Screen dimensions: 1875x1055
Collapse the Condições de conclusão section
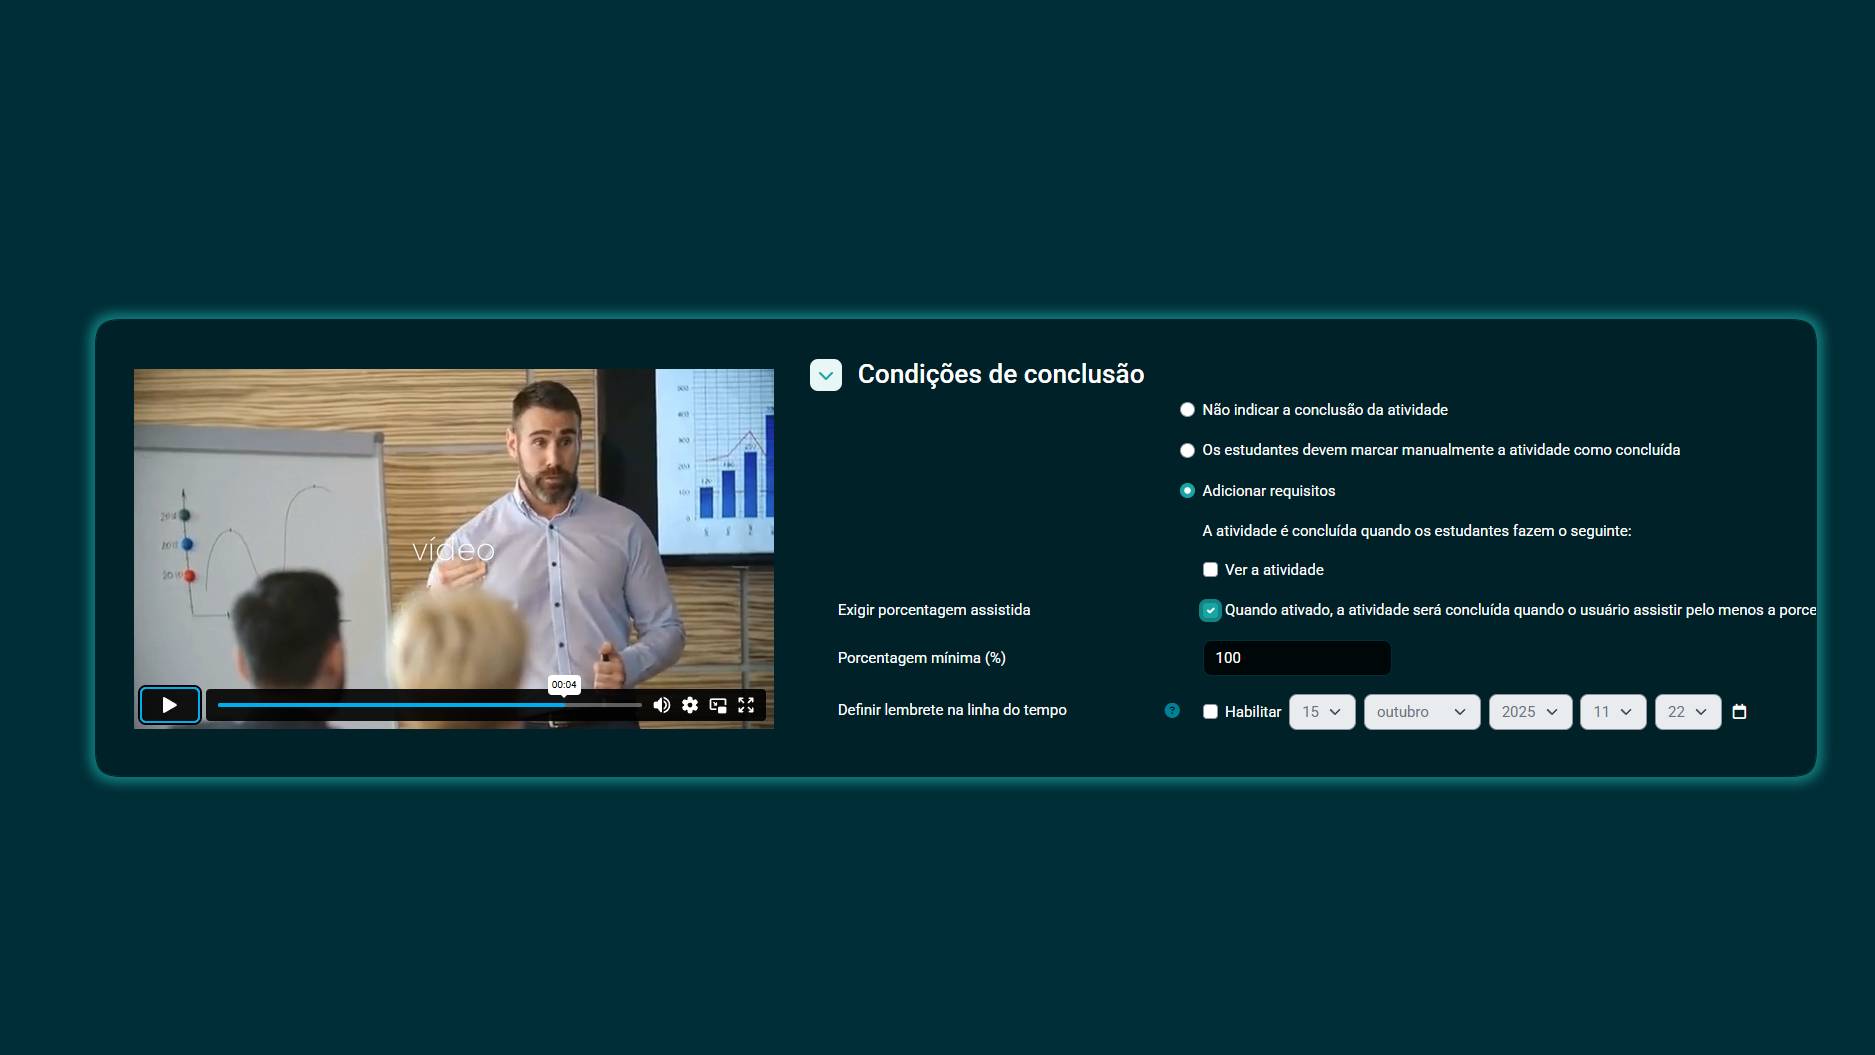point(826,375)
